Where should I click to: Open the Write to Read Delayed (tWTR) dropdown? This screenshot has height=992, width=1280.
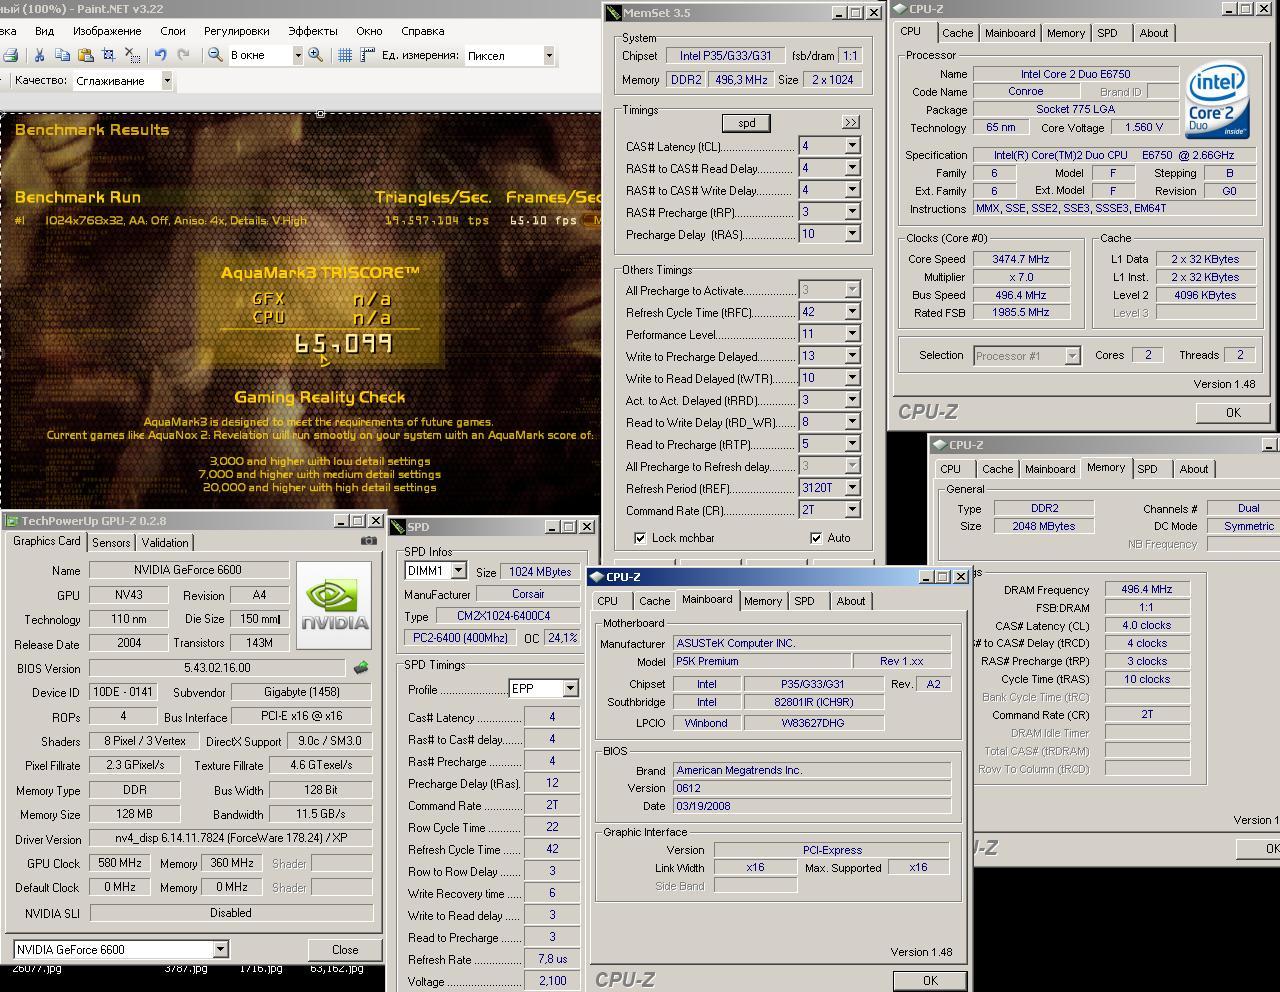[852, 378]
